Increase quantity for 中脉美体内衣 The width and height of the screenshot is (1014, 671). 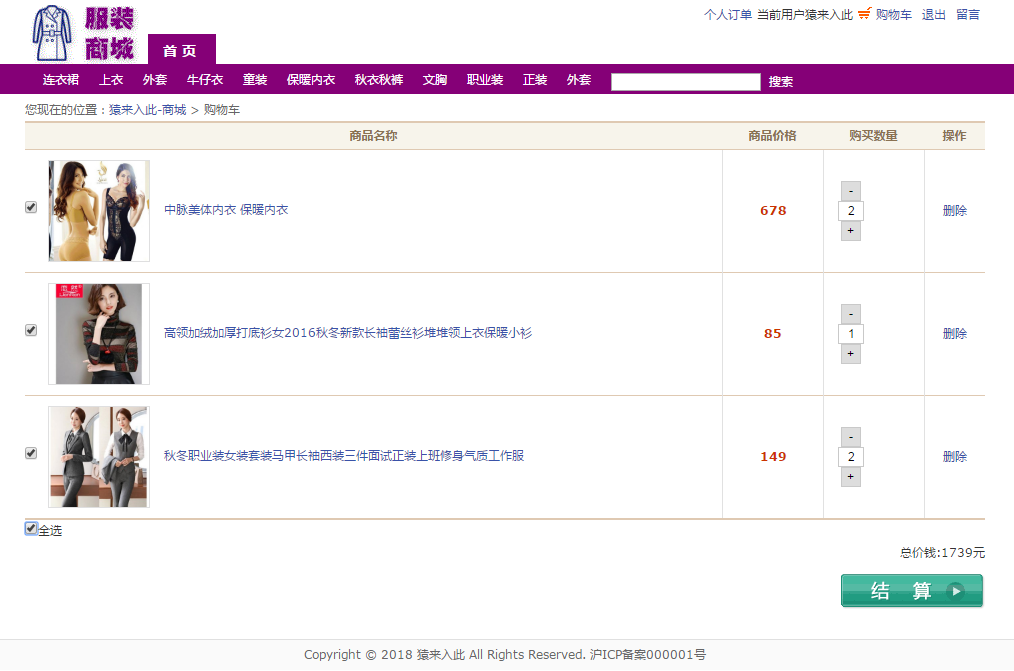[x=850, y=231]
